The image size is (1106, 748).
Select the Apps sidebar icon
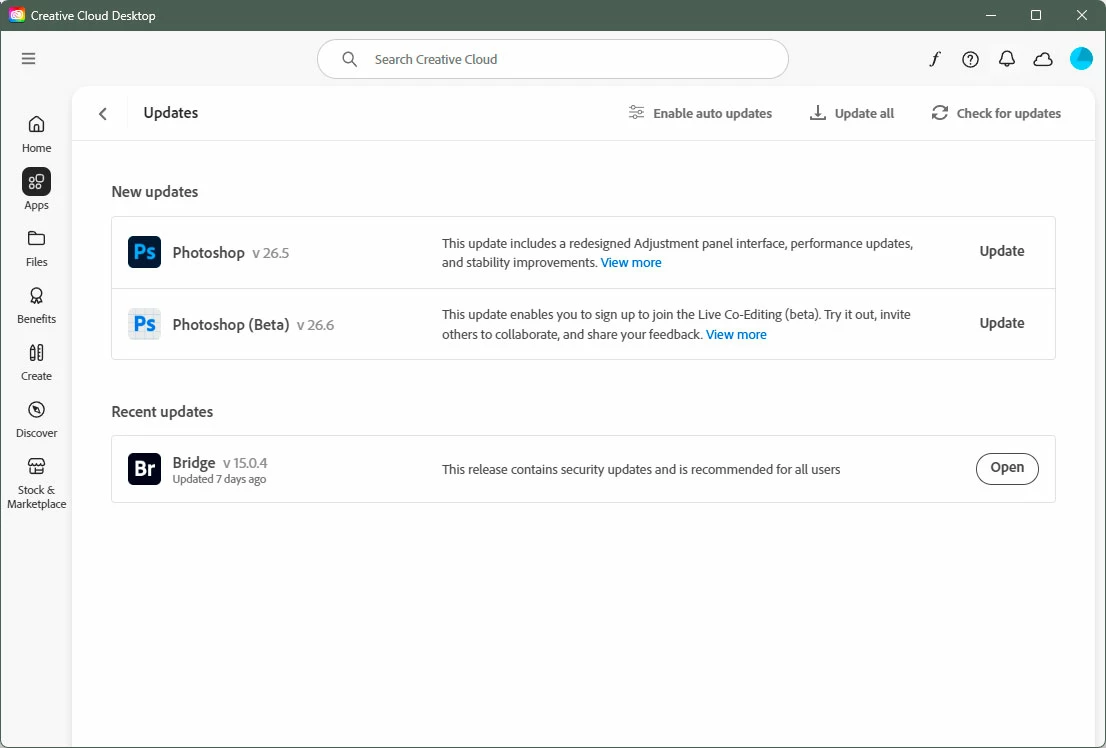click(36, 182)
